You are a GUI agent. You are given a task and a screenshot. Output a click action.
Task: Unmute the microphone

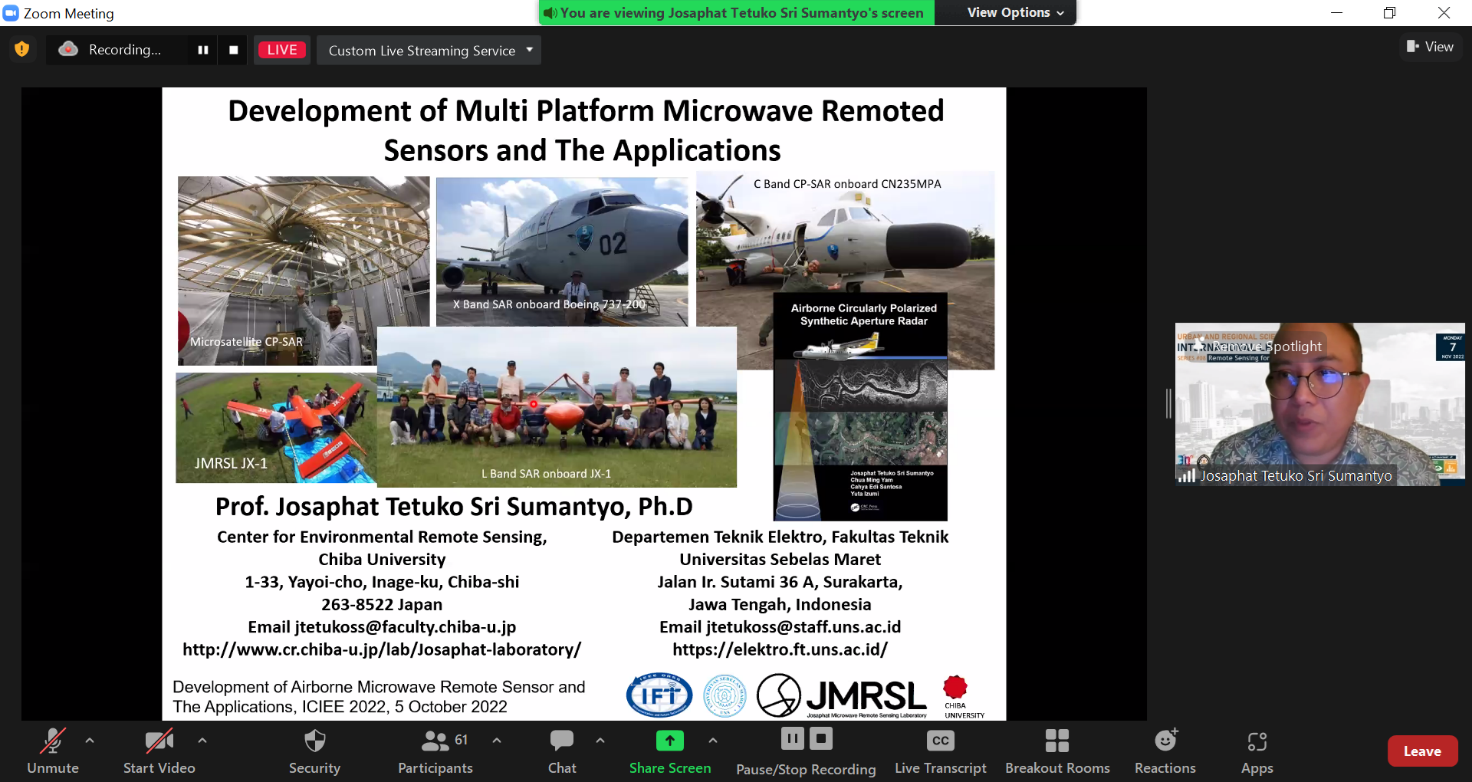[x=52, y=751]
